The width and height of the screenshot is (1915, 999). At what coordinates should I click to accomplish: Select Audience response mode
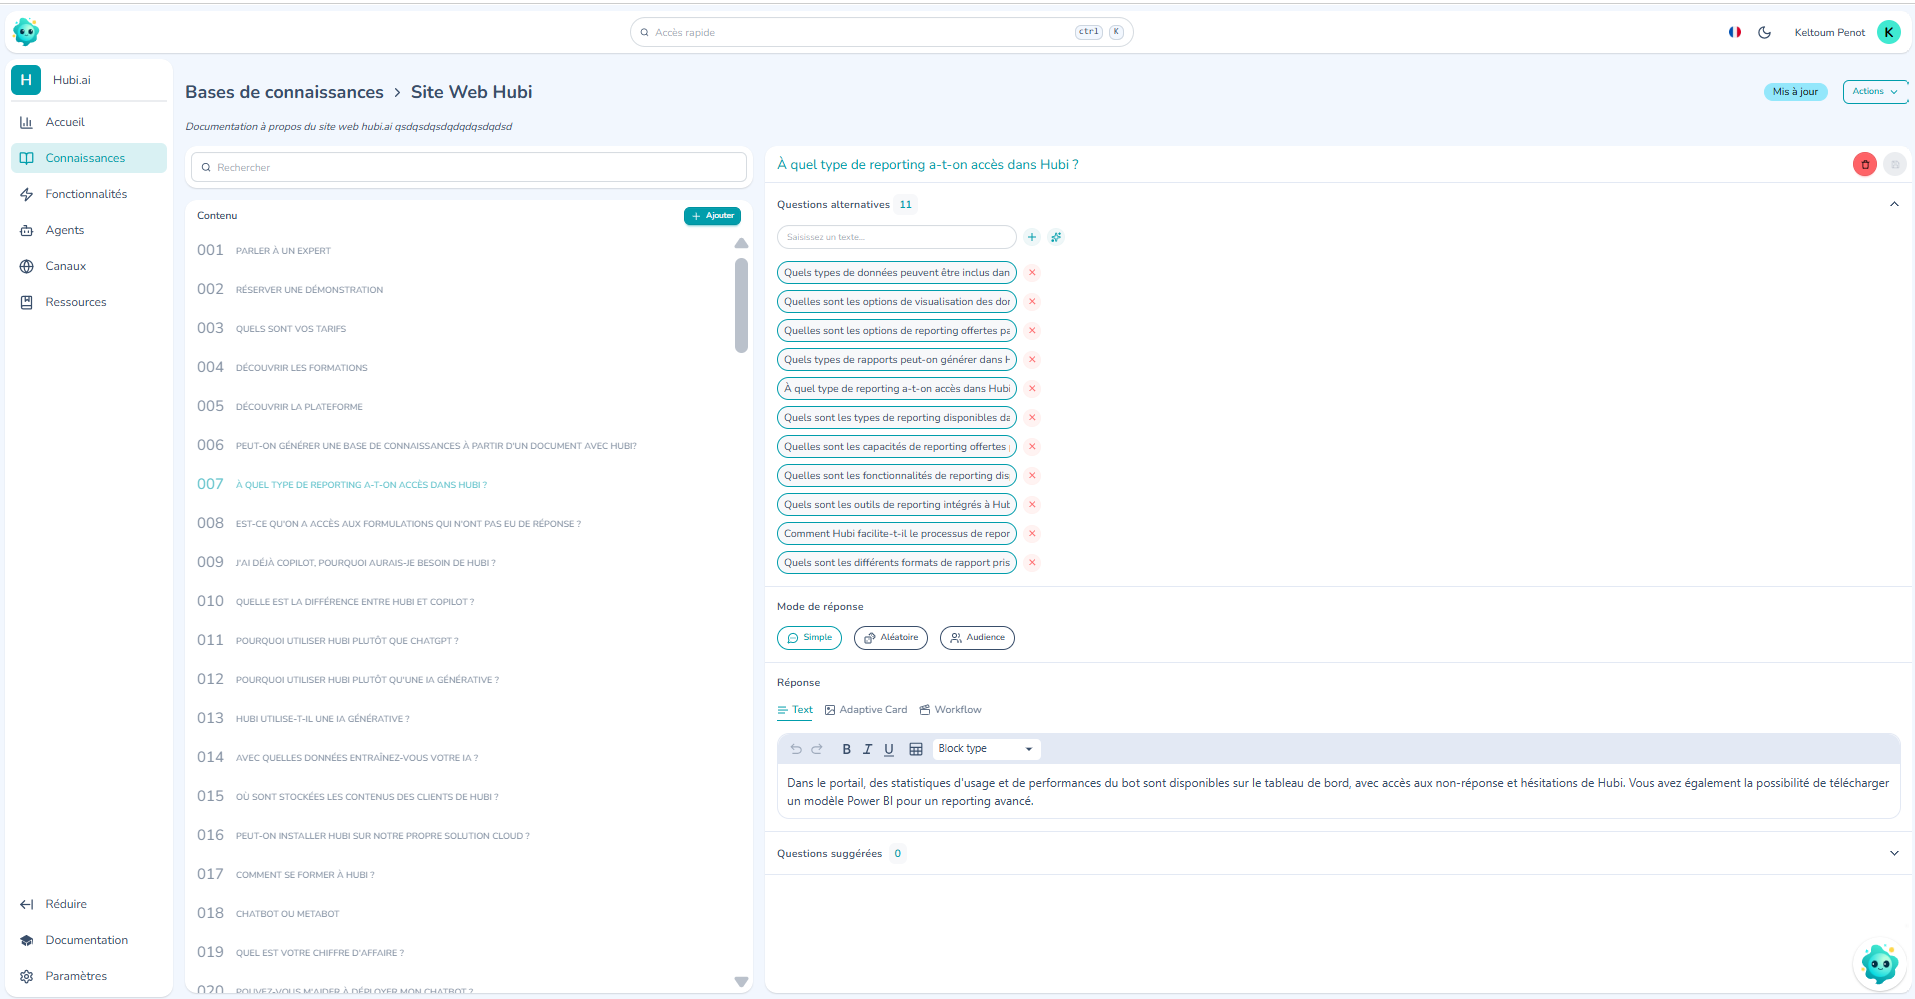(977, 638)
